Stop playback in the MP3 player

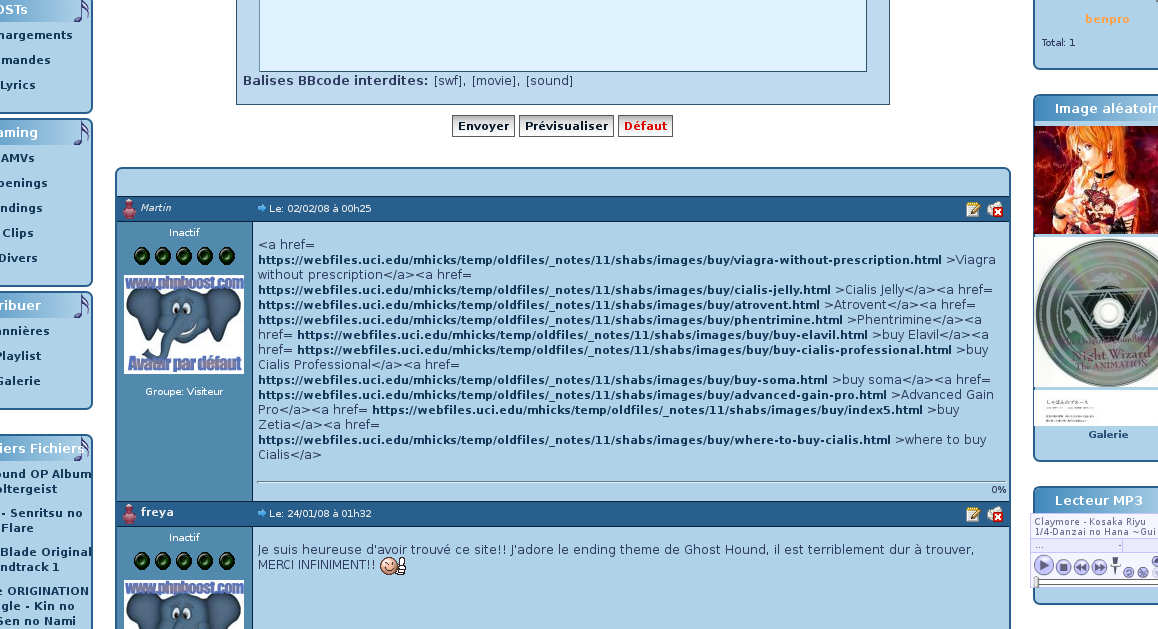click(x=1064, y=567)
